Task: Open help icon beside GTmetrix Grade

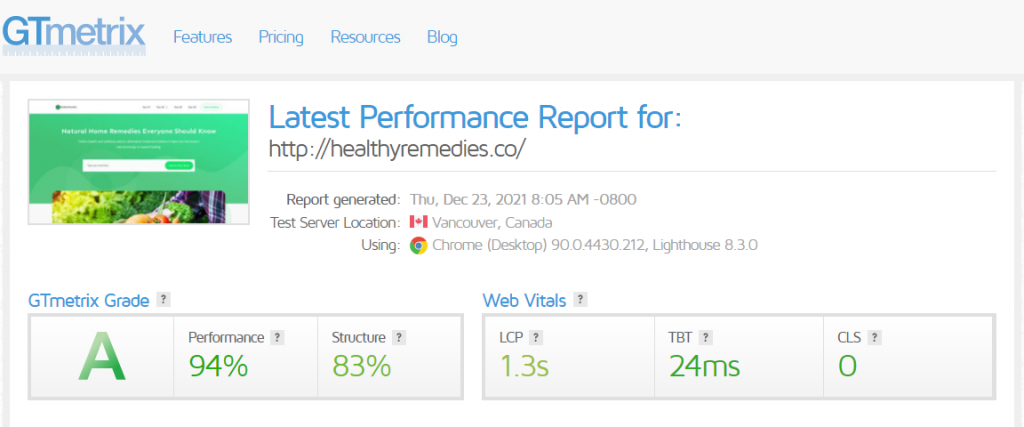Action: click(x=164, y=300)
